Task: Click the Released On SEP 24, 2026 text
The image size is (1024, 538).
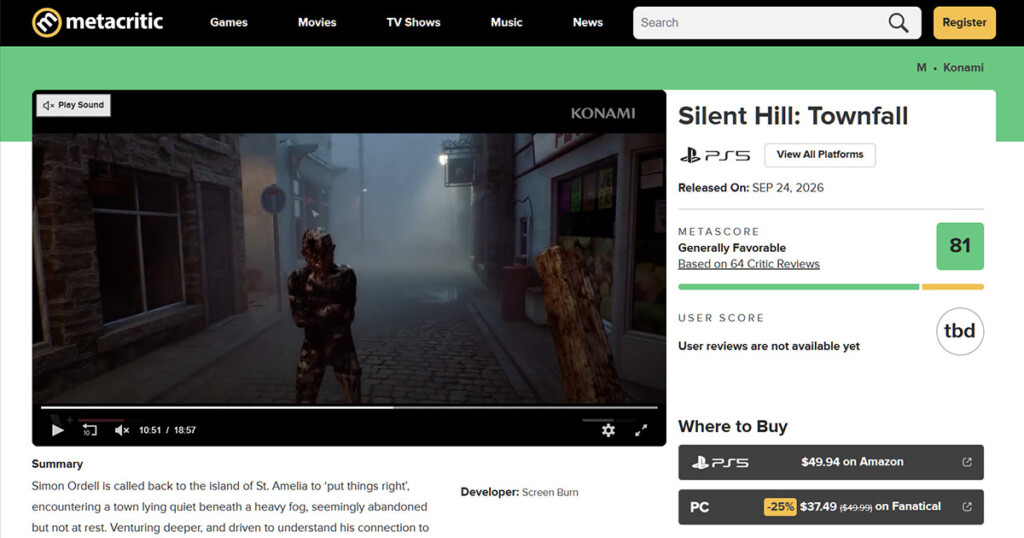Action: pos(750,188)
